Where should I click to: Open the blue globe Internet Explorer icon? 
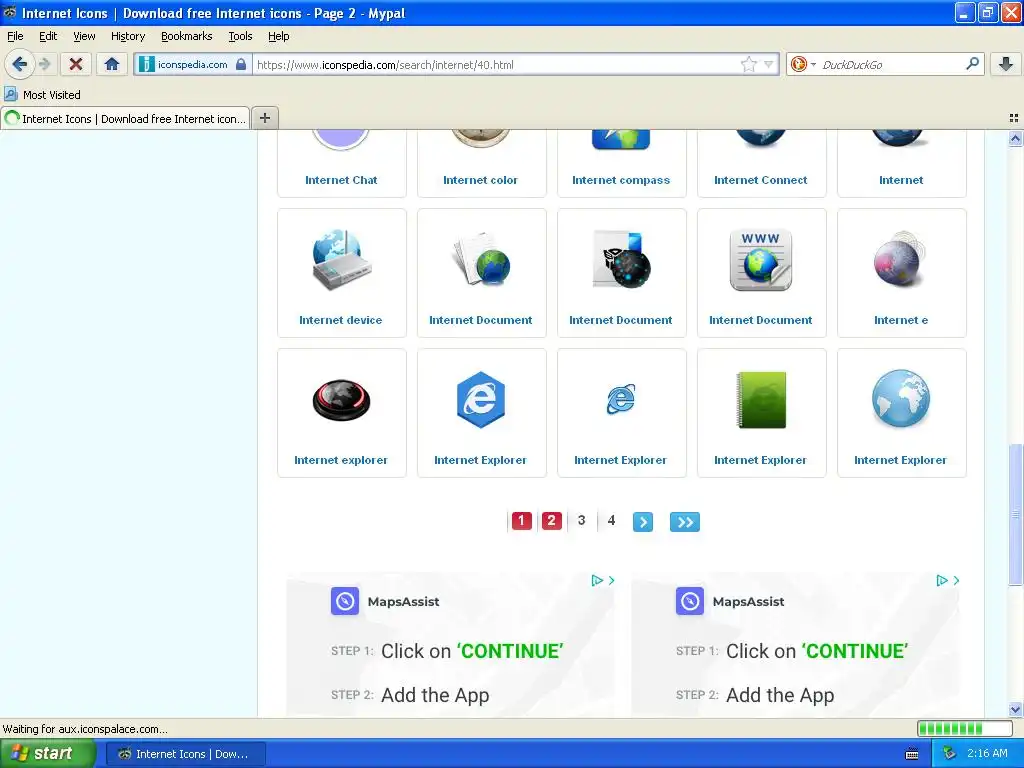[x=901, y=398]
